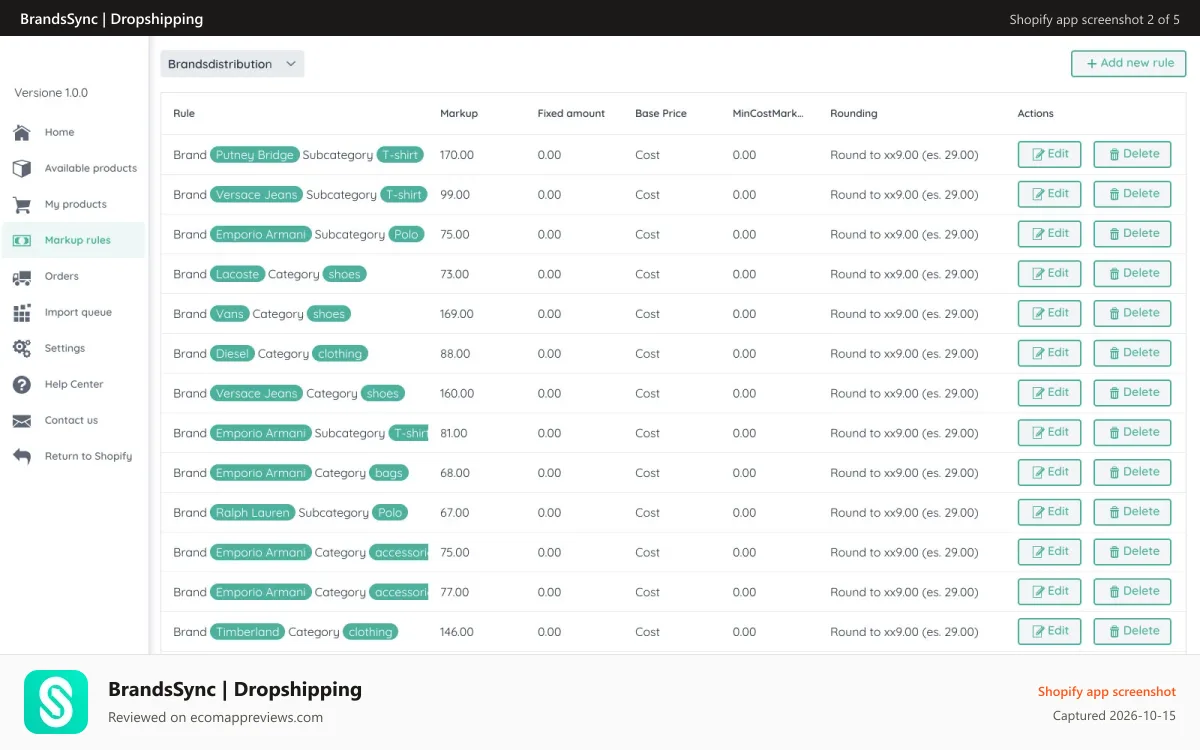Delete the Ralph Lauren Polo rule
Screen dimensions: 1200x750
tap(1132, 512)
